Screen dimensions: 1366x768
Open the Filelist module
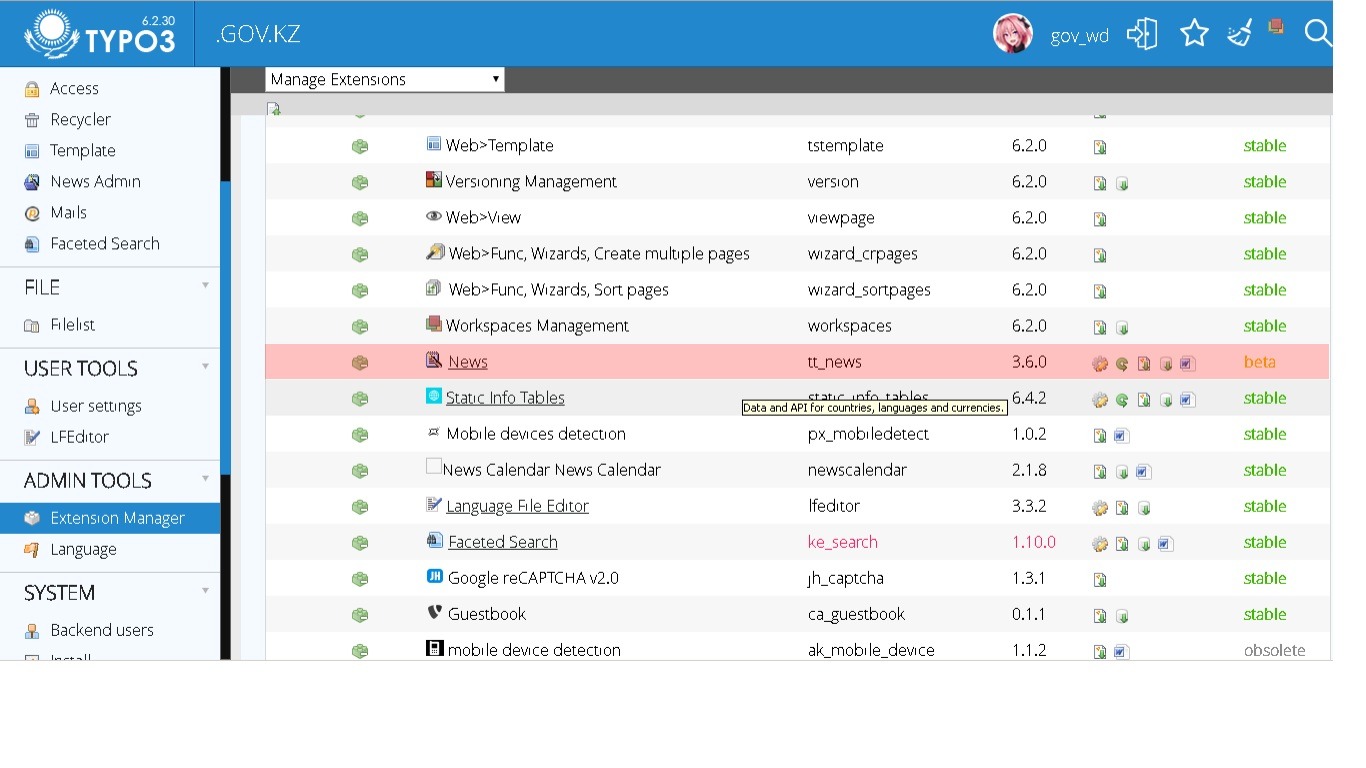[x=110, y=325]
